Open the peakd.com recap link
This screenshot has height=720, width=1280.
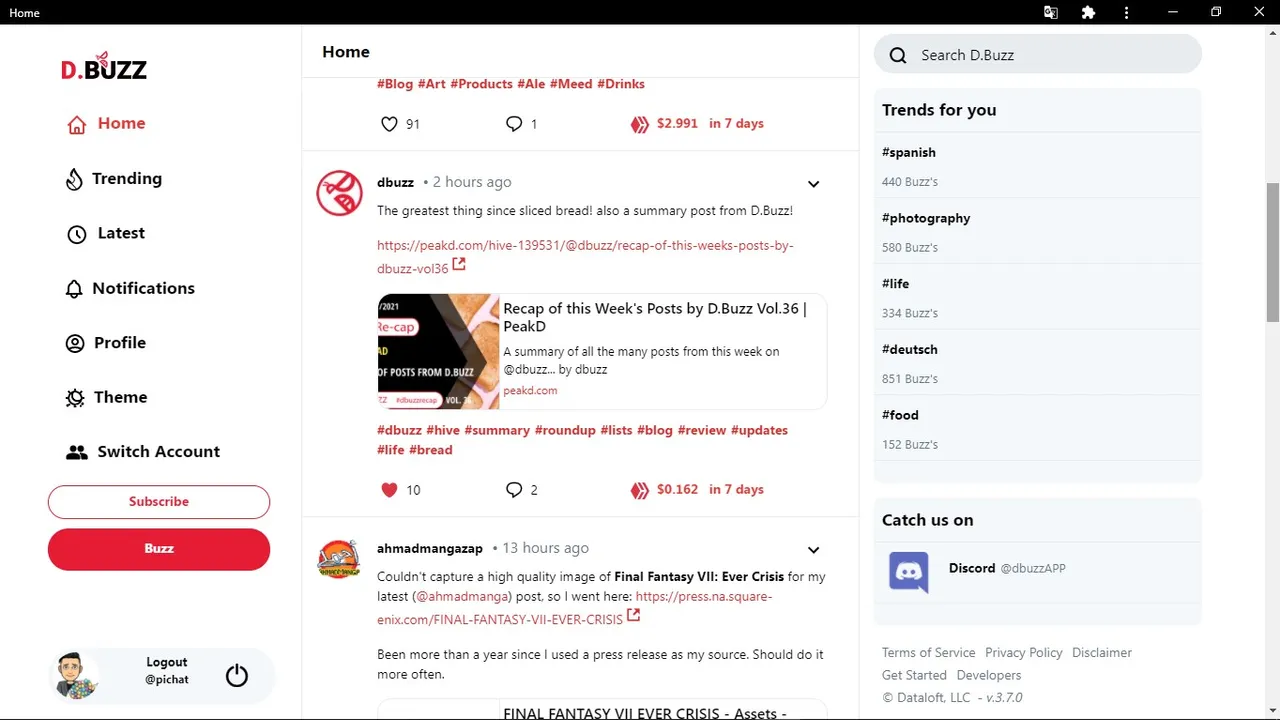585,257
